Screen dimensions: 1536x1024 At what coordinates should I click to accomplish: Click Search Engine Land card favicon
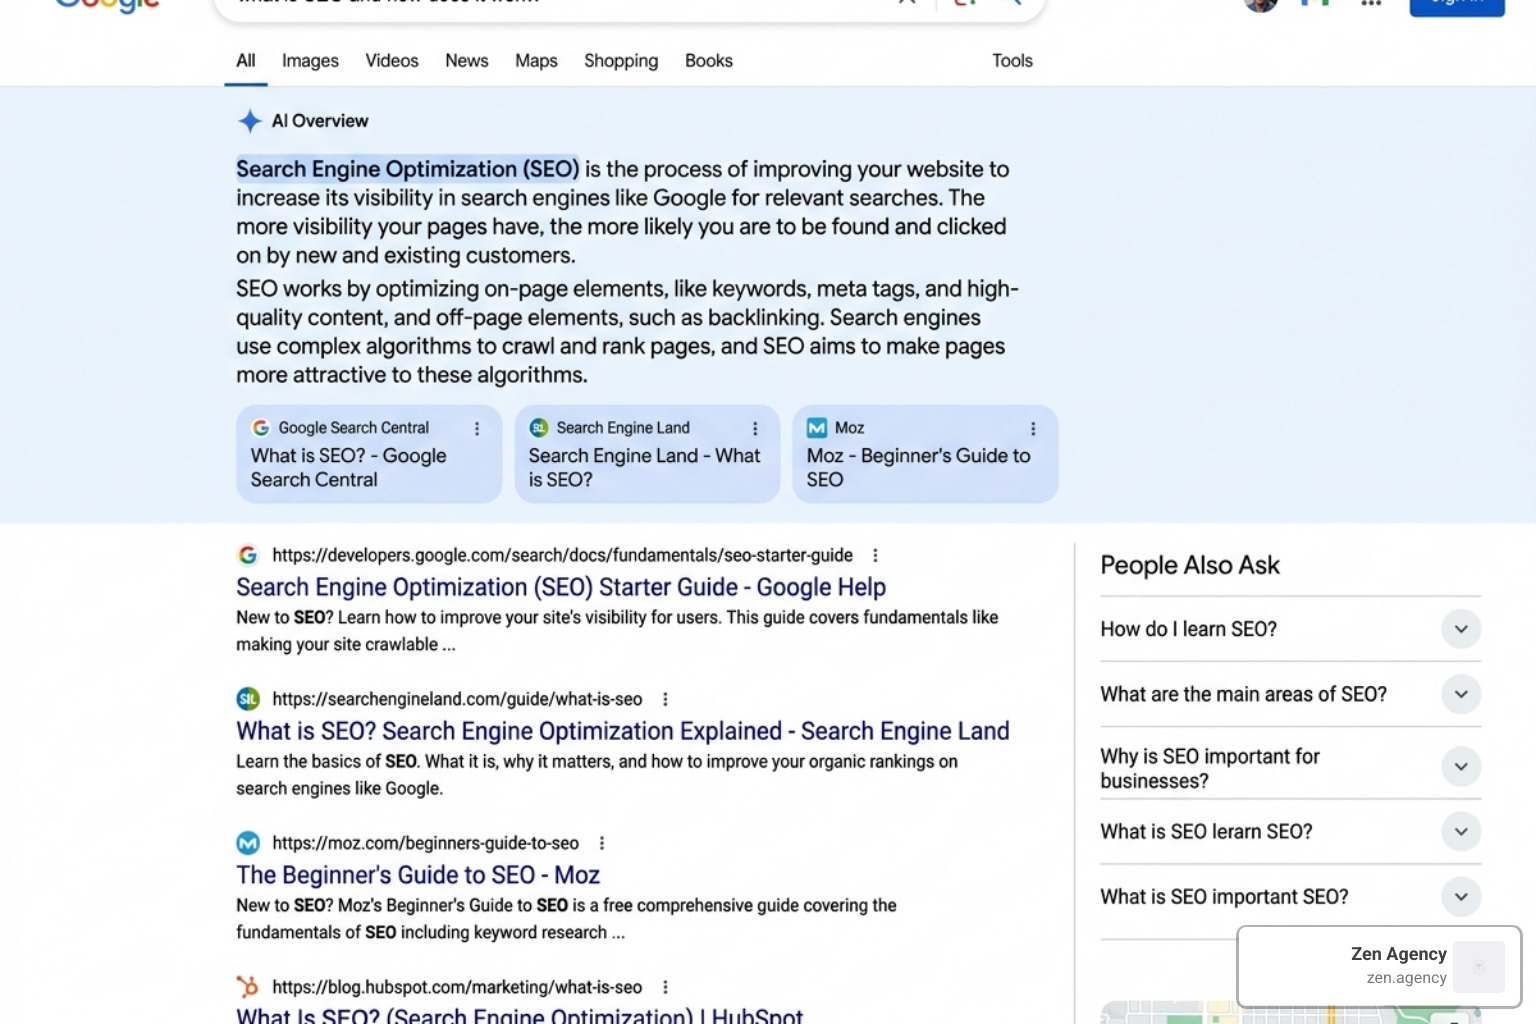click(x=539, y=428)
